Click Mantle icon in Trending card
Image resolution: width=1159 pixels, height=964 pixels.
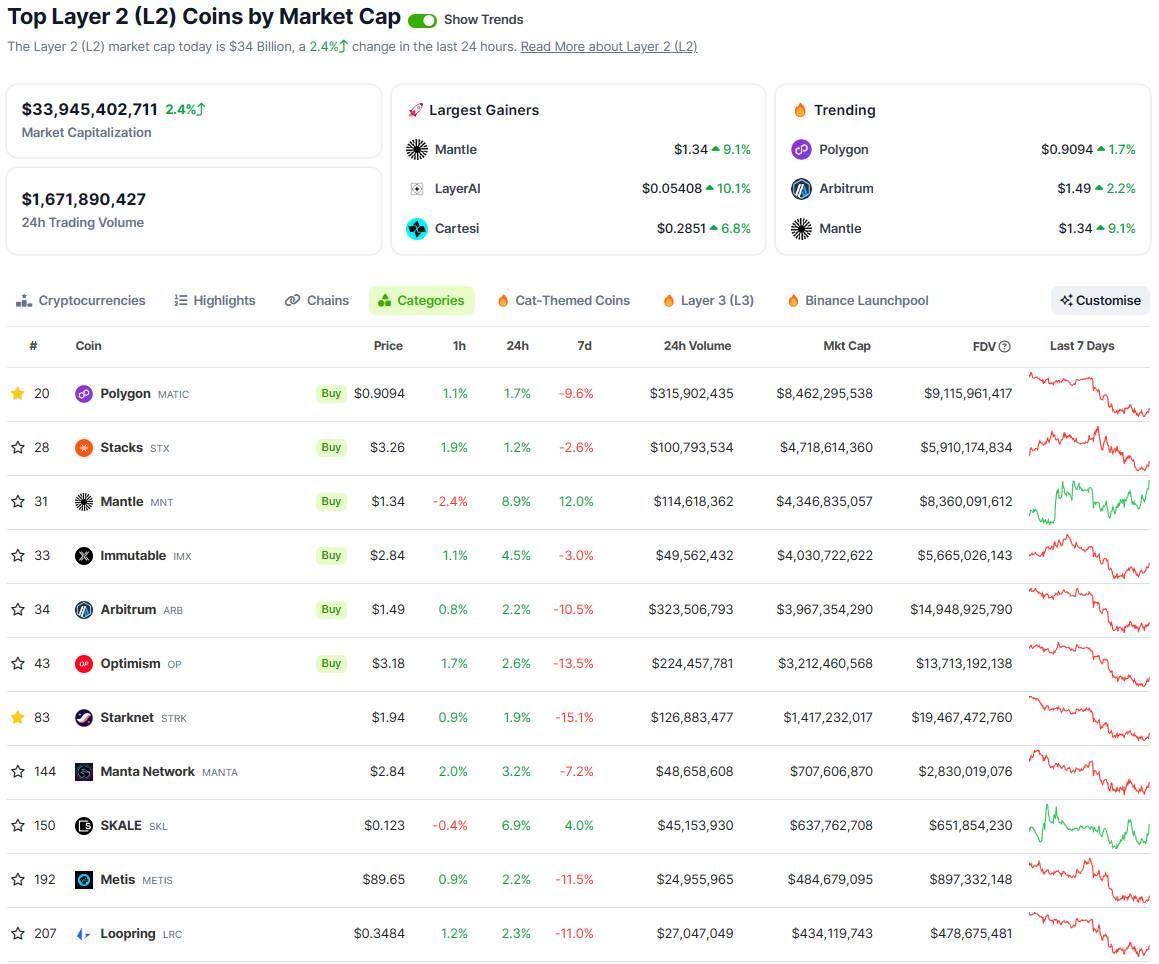[801, 228]
